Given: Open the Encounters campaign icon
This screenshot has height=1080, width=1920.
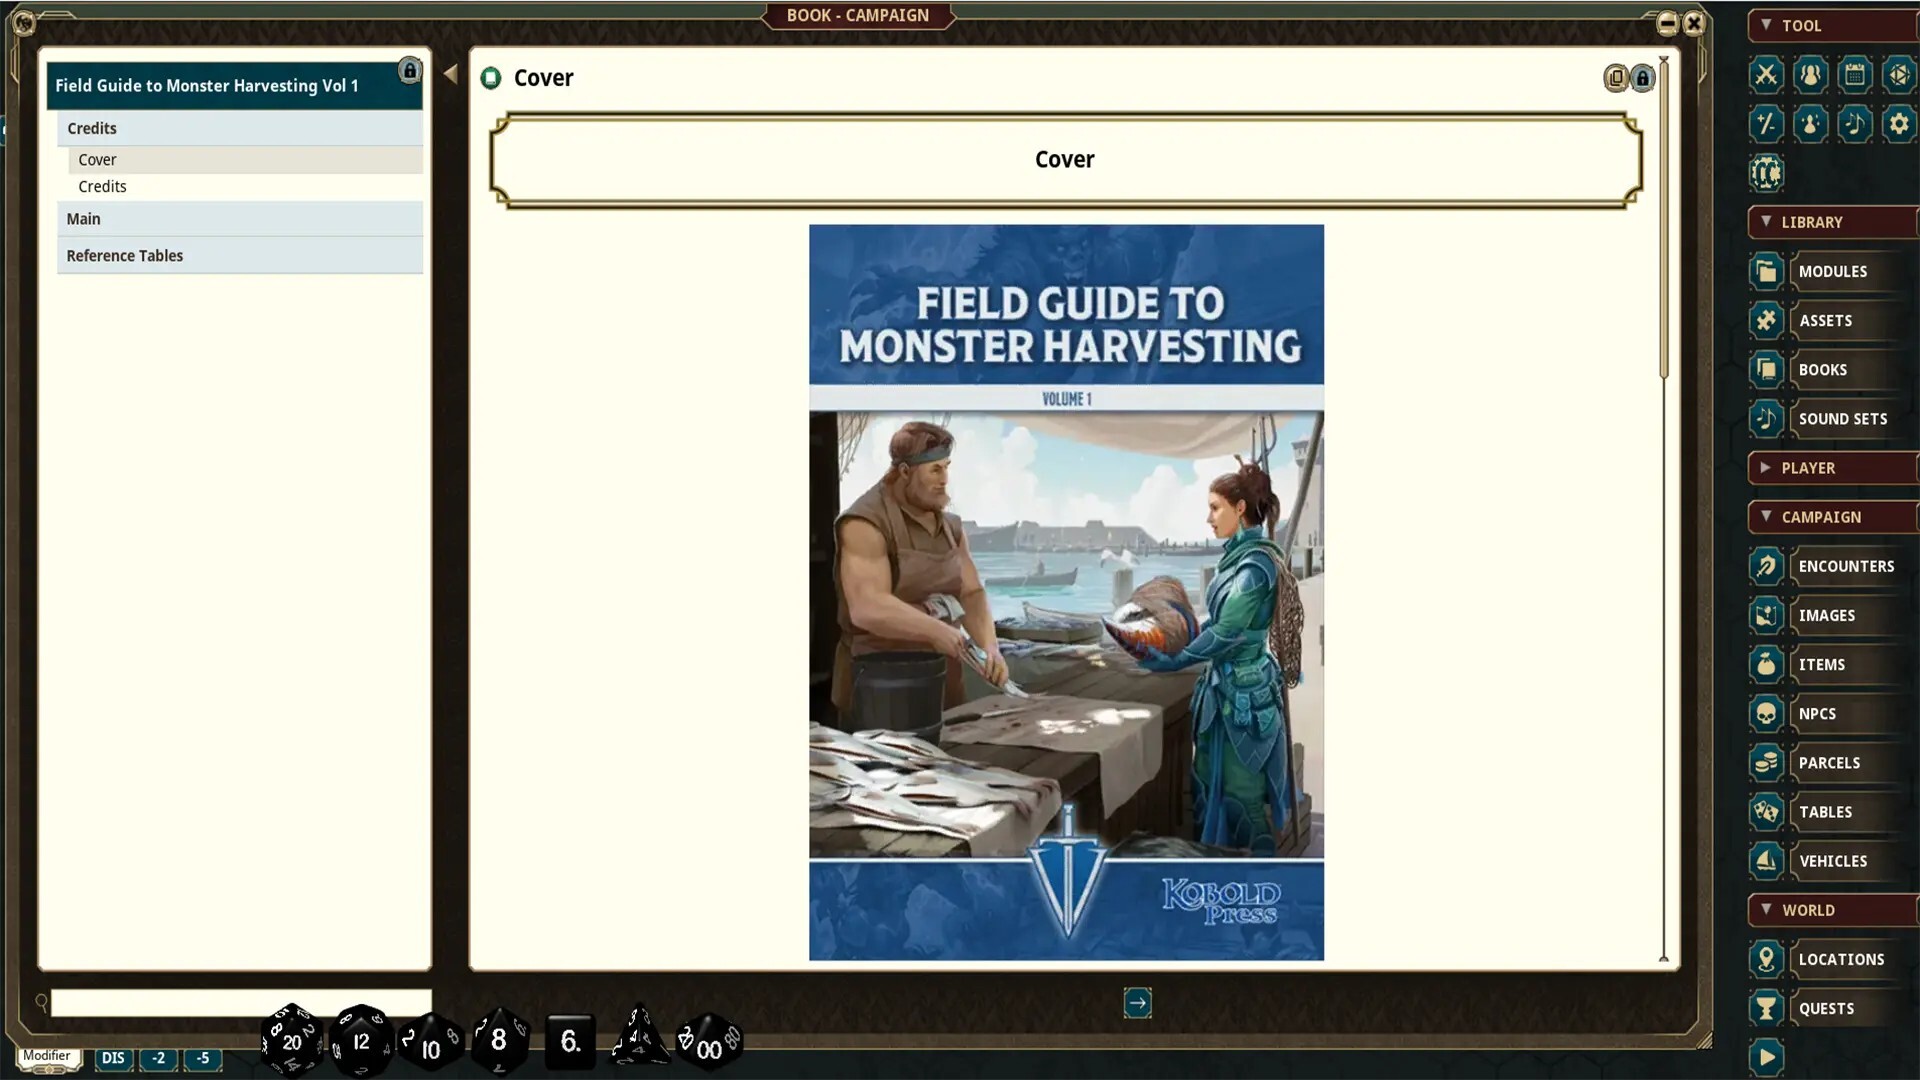Looking at the screenshot, I should [1766, 566].
